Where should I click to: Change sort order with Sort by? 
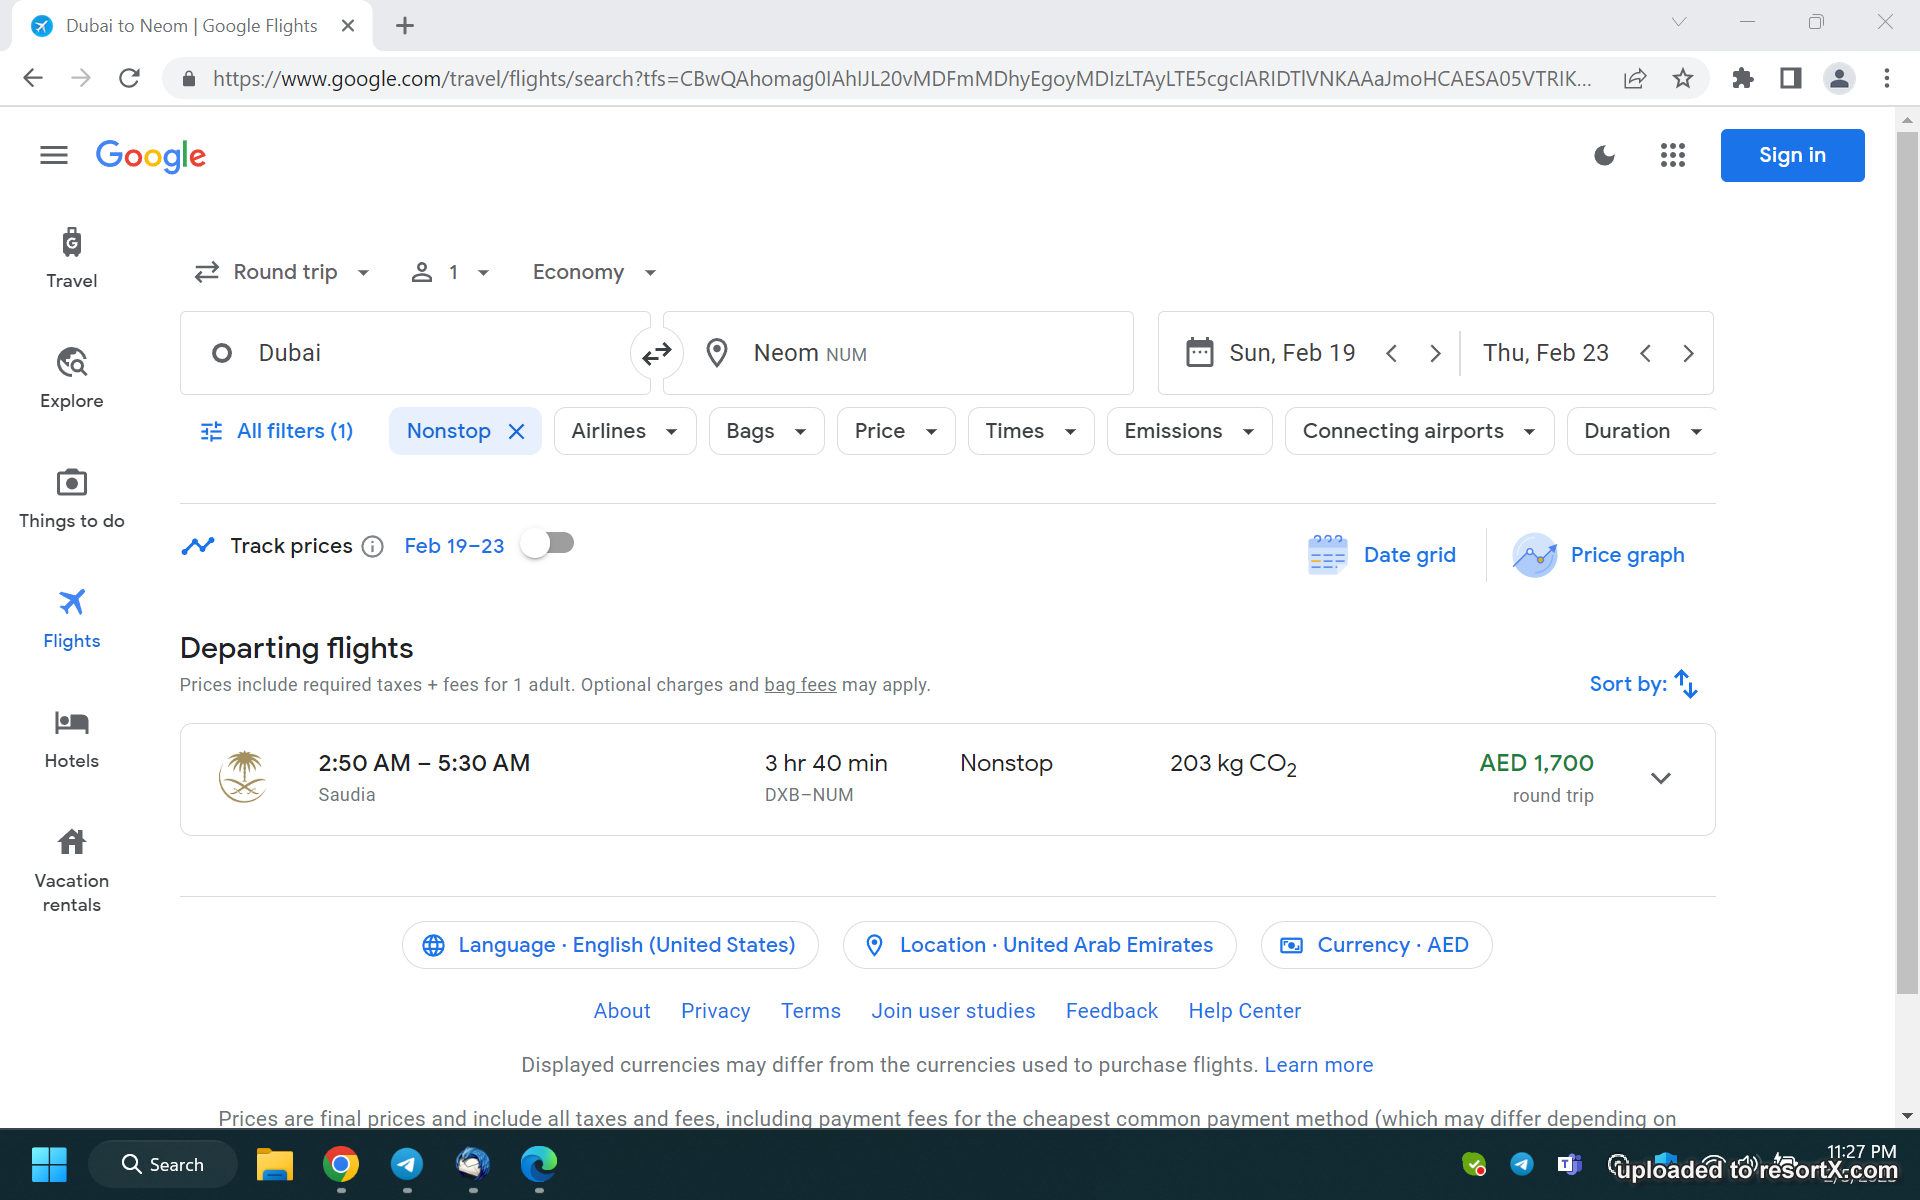point(1644,684)
